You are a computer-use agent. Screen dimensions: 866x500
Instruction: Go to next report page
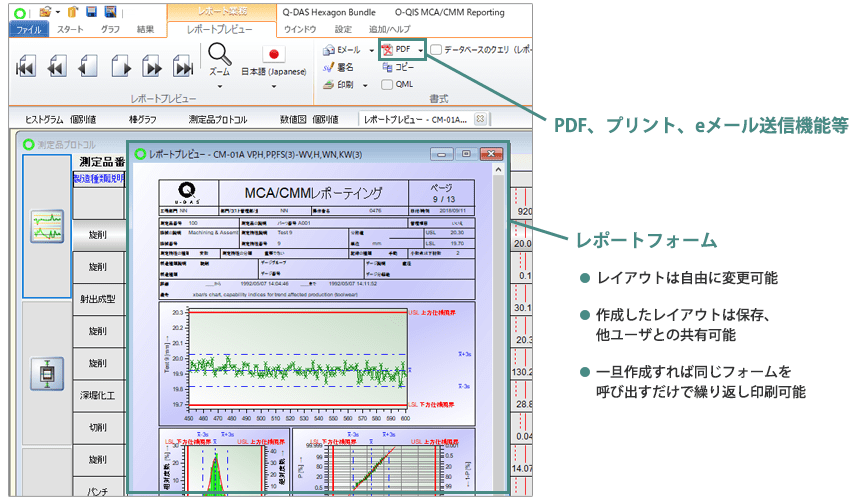click(120, 67)
